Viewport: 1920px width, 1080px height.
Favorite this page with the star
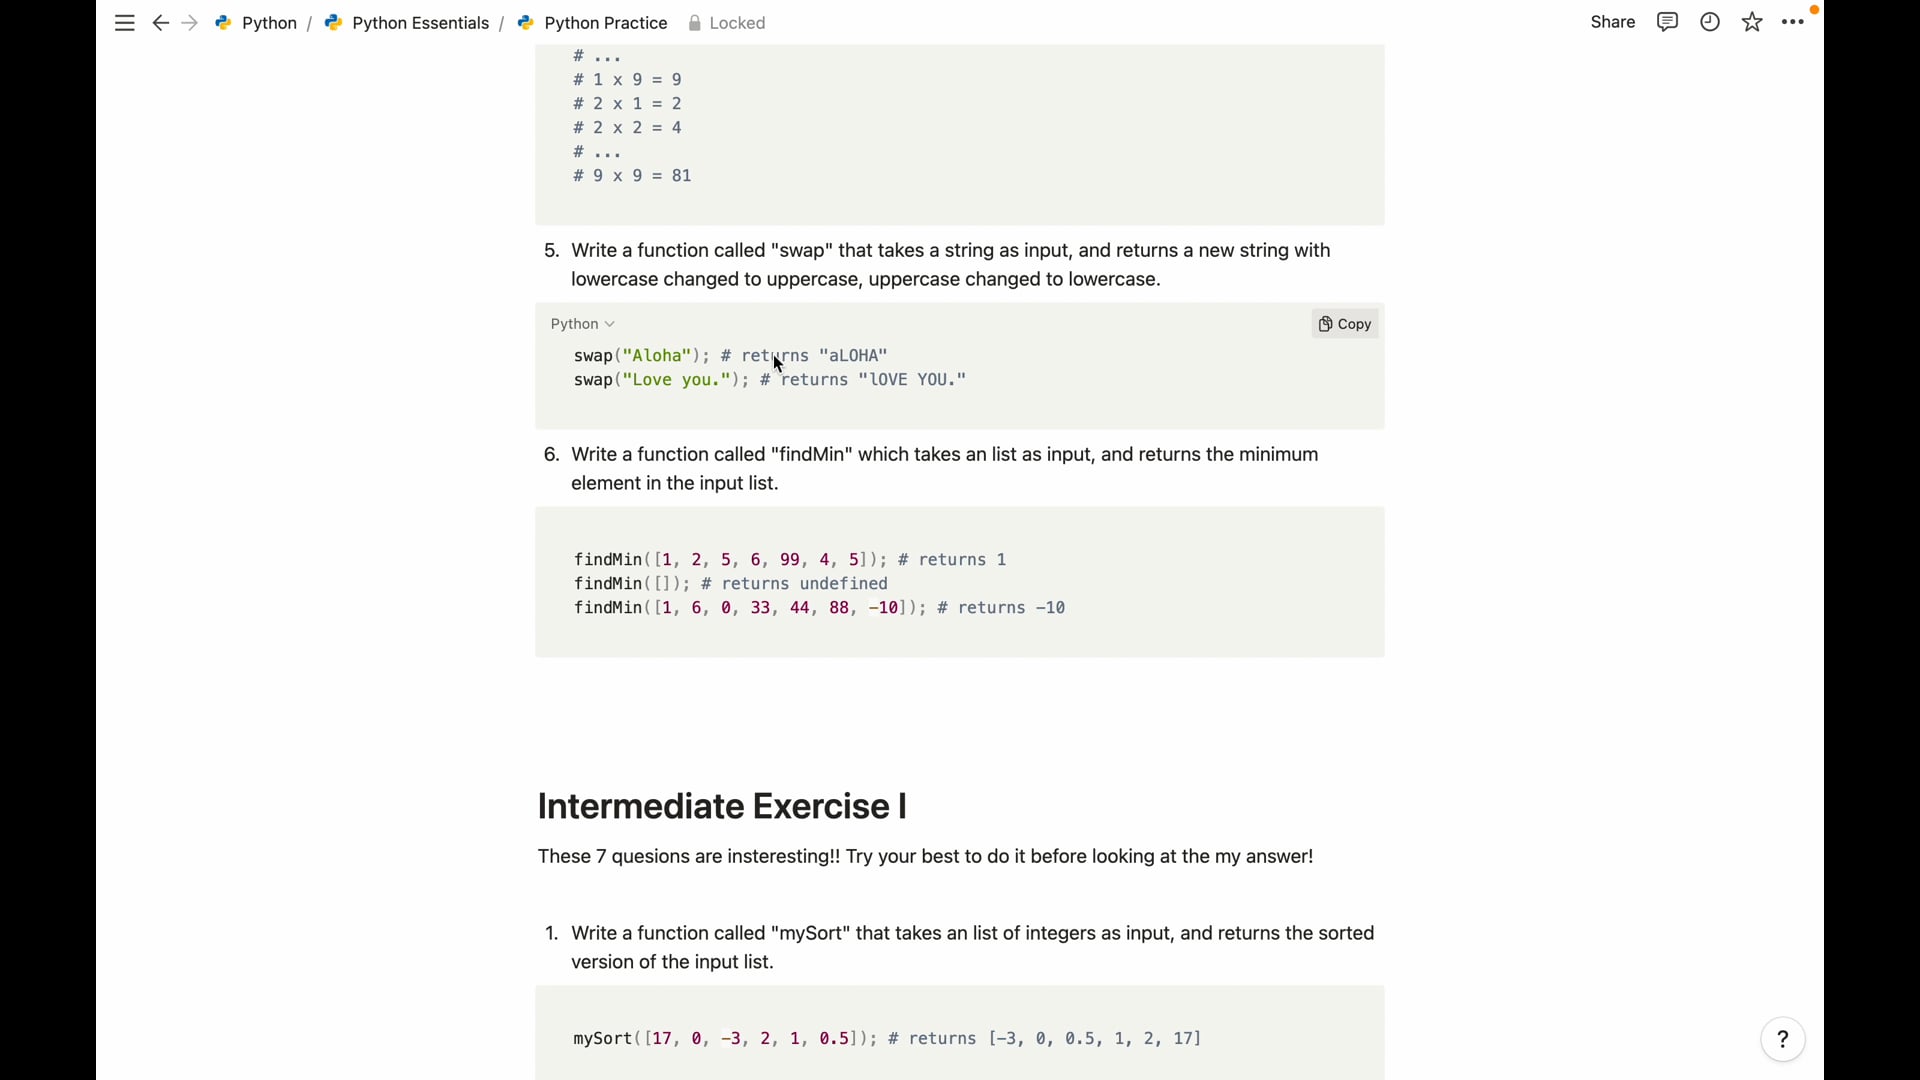coord(1752,22)
